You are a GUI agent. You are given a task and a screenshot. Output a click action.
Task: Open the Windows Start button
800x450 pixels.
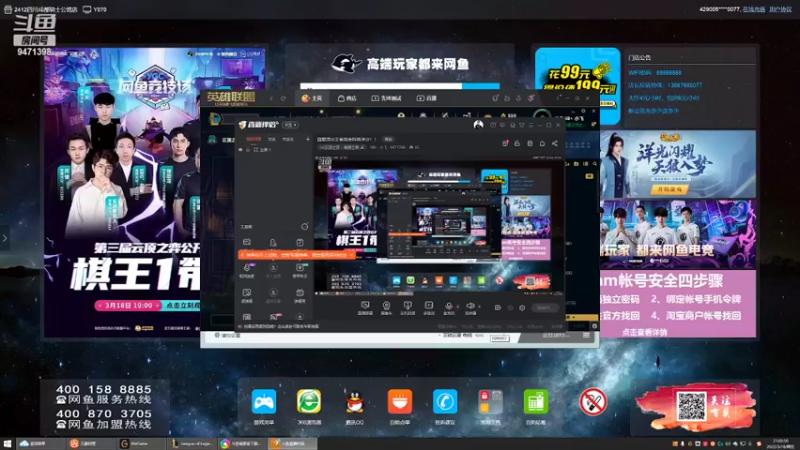pos(7,444)
